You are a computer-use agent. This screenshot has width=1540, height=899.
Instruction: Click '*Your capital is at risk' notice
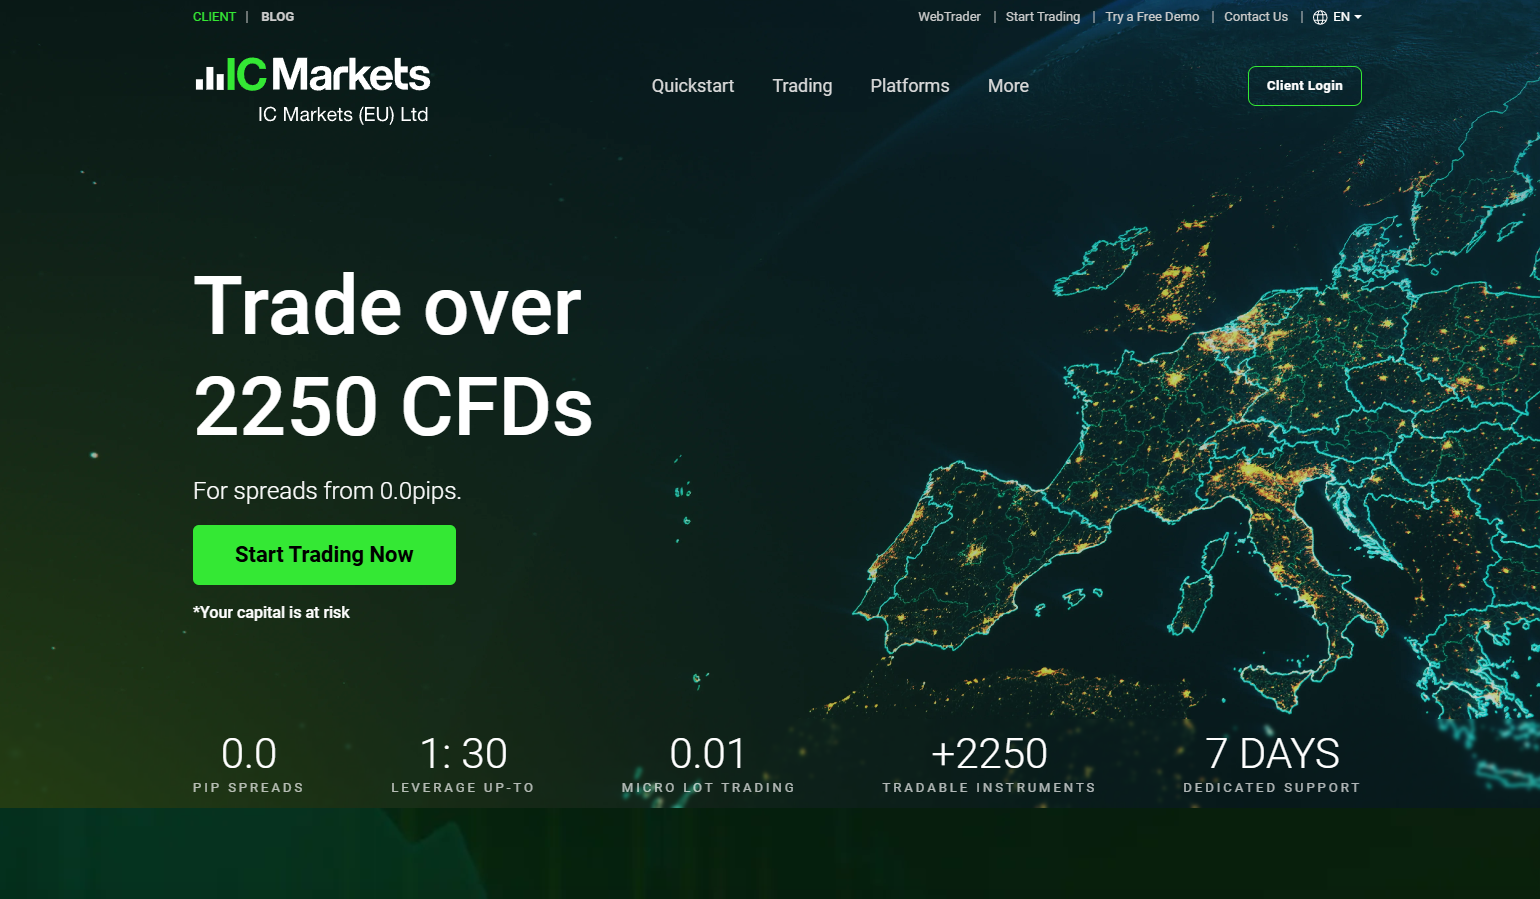click(271, 612)
